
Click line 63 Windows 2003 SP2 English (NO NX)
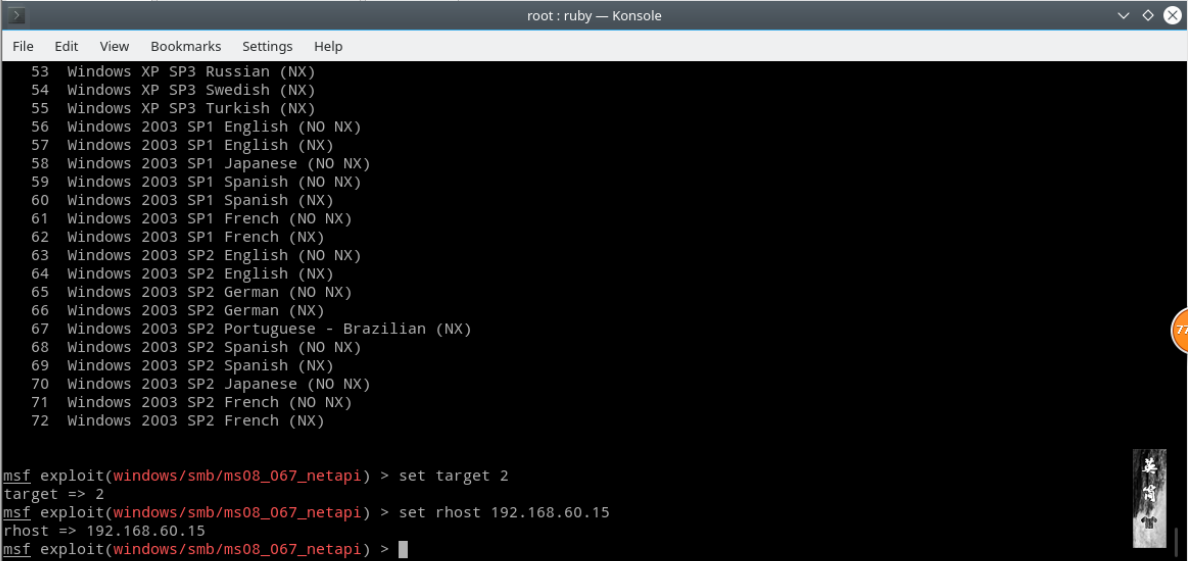click(196, 255)
